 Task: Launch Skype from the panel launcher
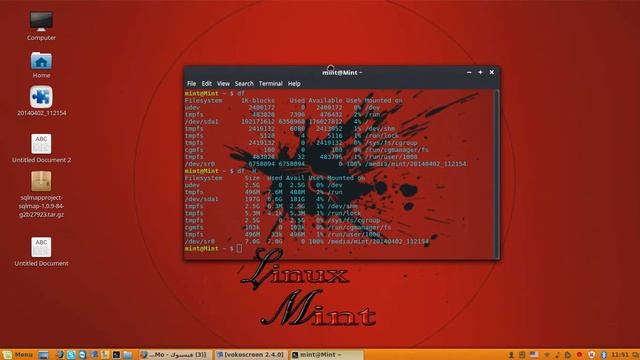pyautogui.click(x=71, y=355)
